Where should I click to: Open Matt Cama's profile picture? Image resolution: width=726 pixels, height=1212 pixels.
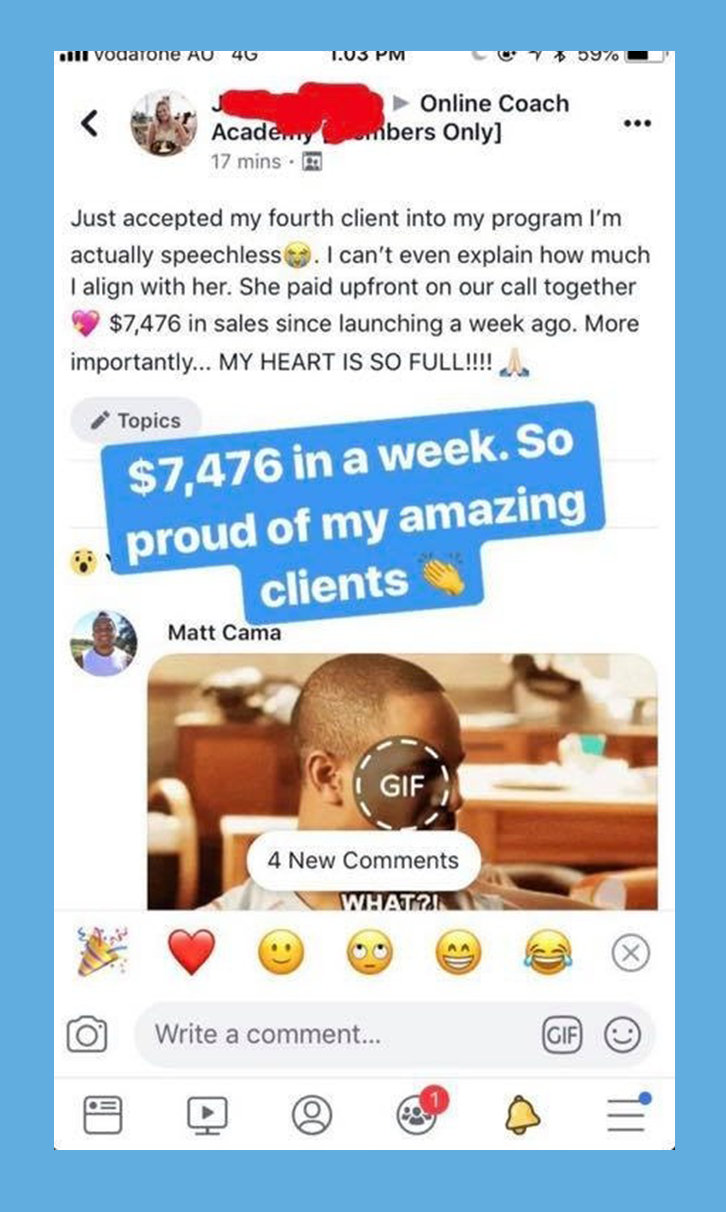[x=104, y=644]
